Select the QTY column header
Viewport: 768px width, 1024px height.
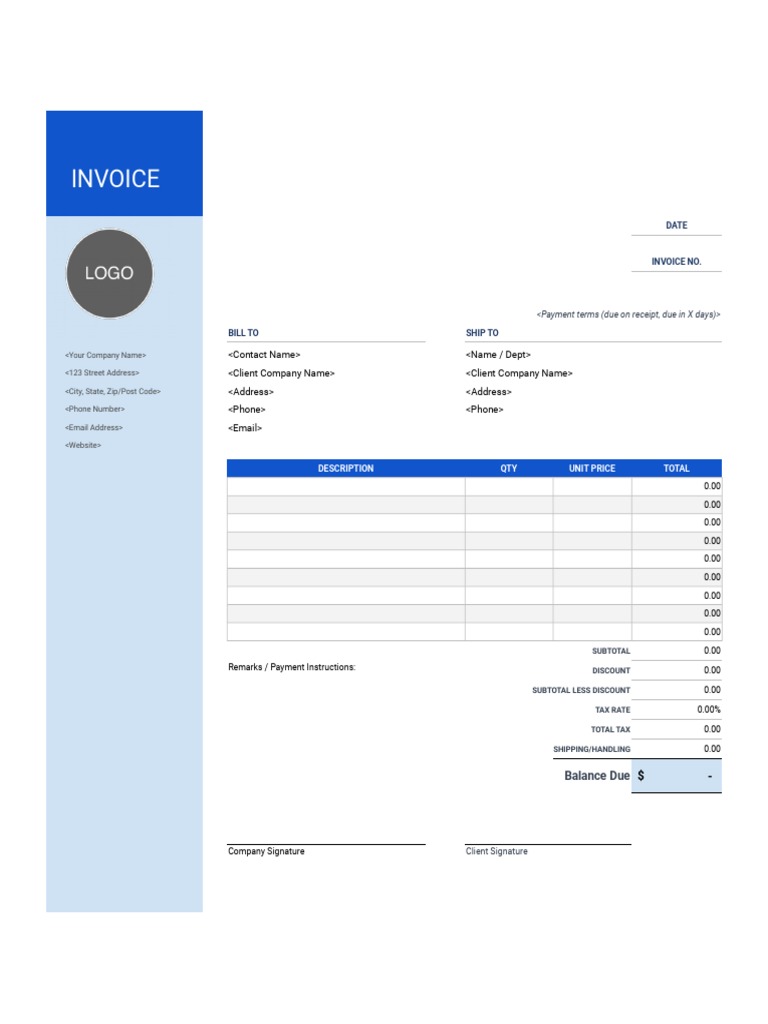[x=508, y=468]
